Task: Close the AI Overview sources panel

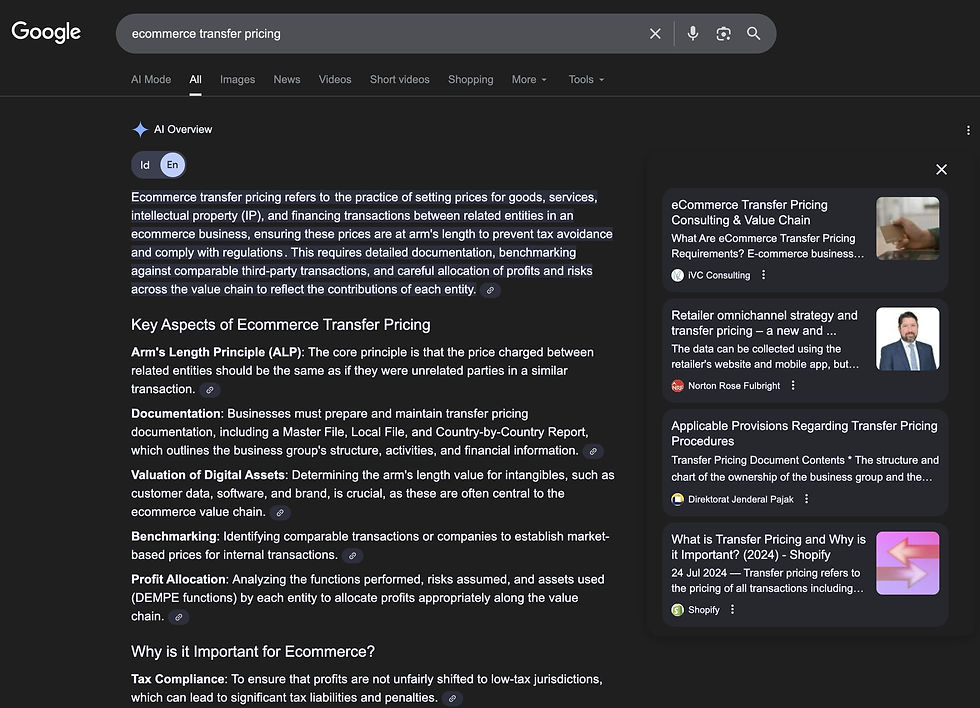Action: click(941, 169)
